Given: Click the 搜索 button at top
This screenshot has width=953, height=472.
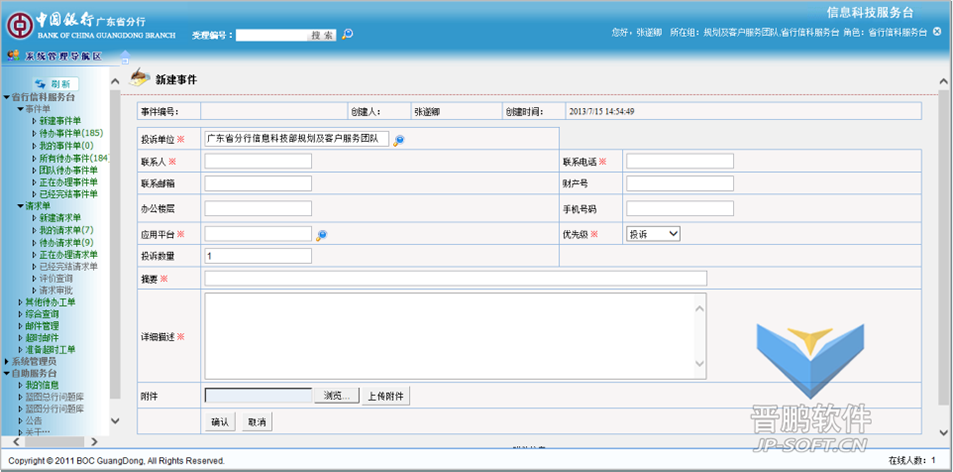Looking at the screenshot, I should tap(322, 35).
